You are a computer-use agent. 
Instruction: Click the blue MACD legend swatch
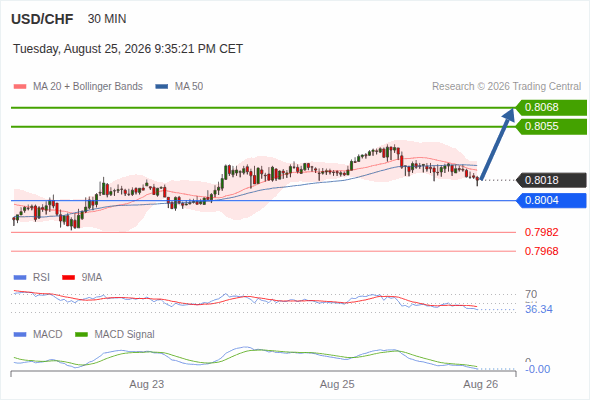pyautogui.click(x=20, y=335)
